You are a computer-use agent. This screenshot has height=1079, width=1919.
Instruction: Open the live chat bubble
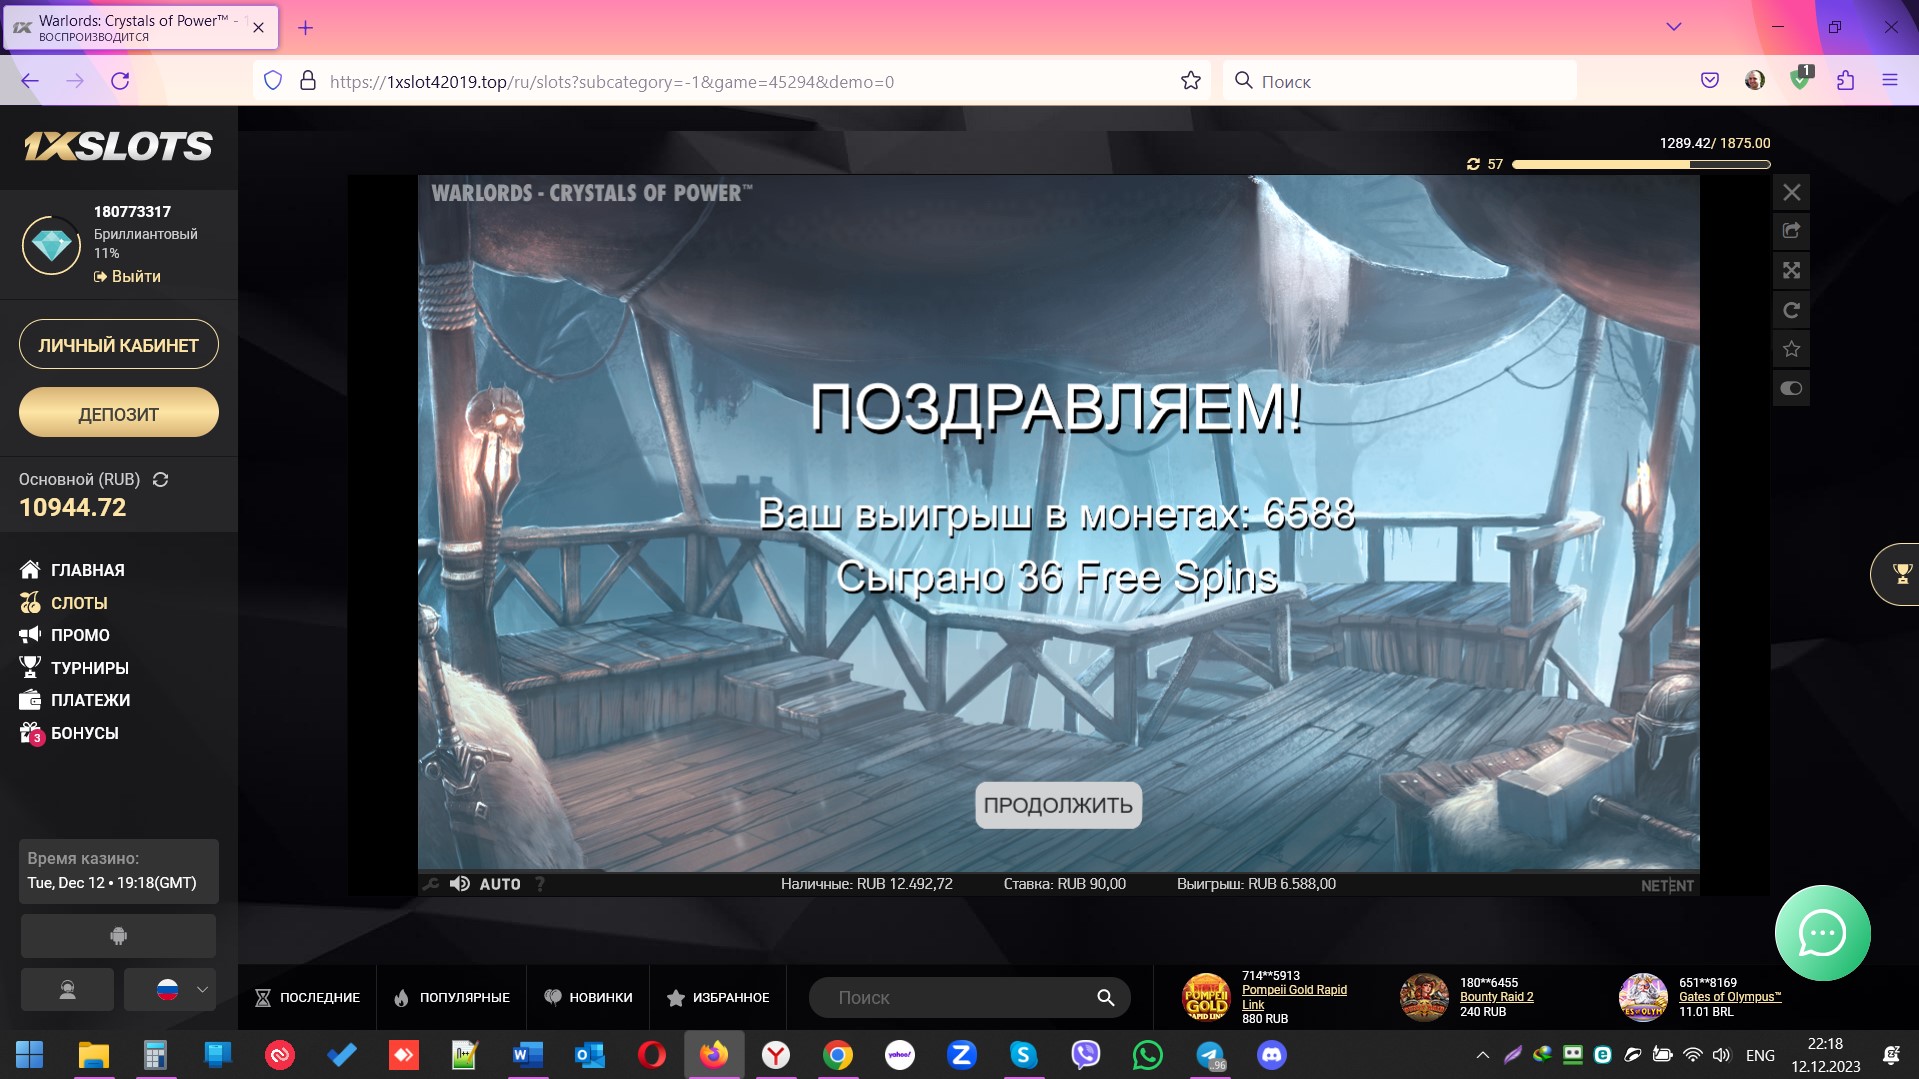coord(1822,933)
